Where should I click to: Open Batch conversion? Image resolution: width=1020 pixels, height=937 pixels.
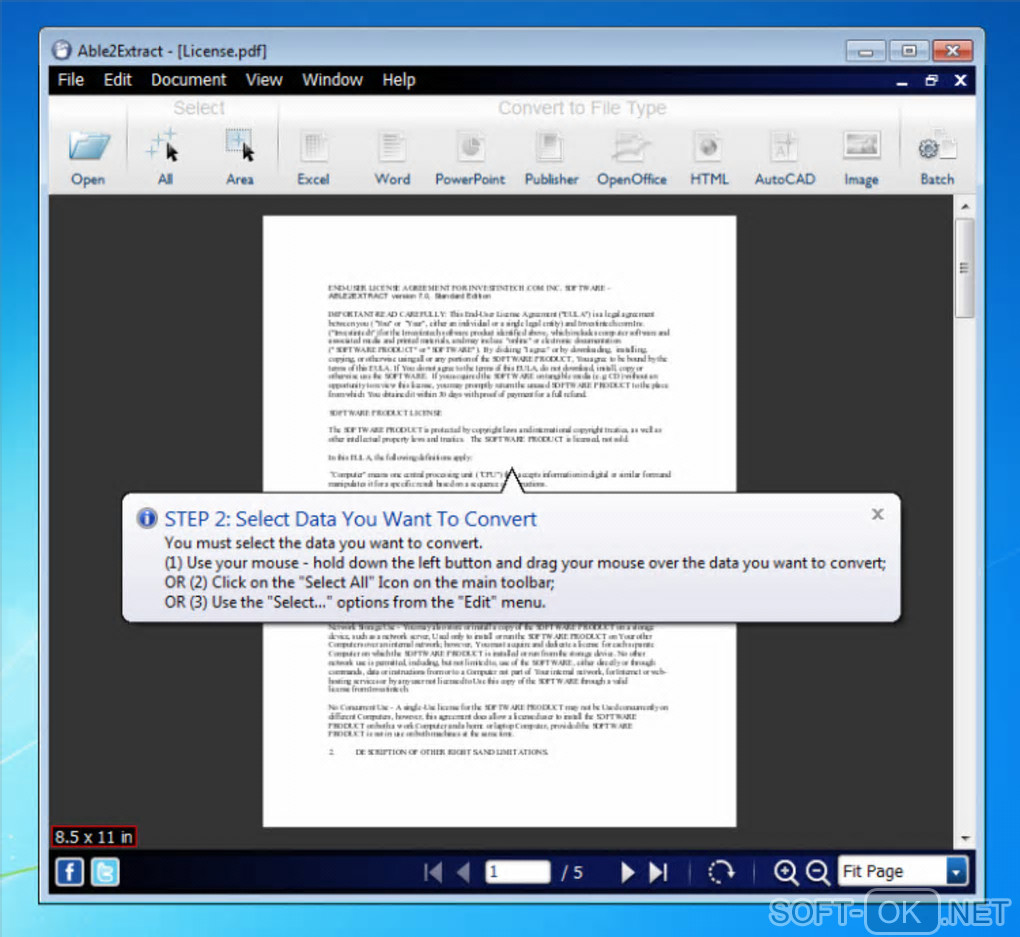click(937, 158)
